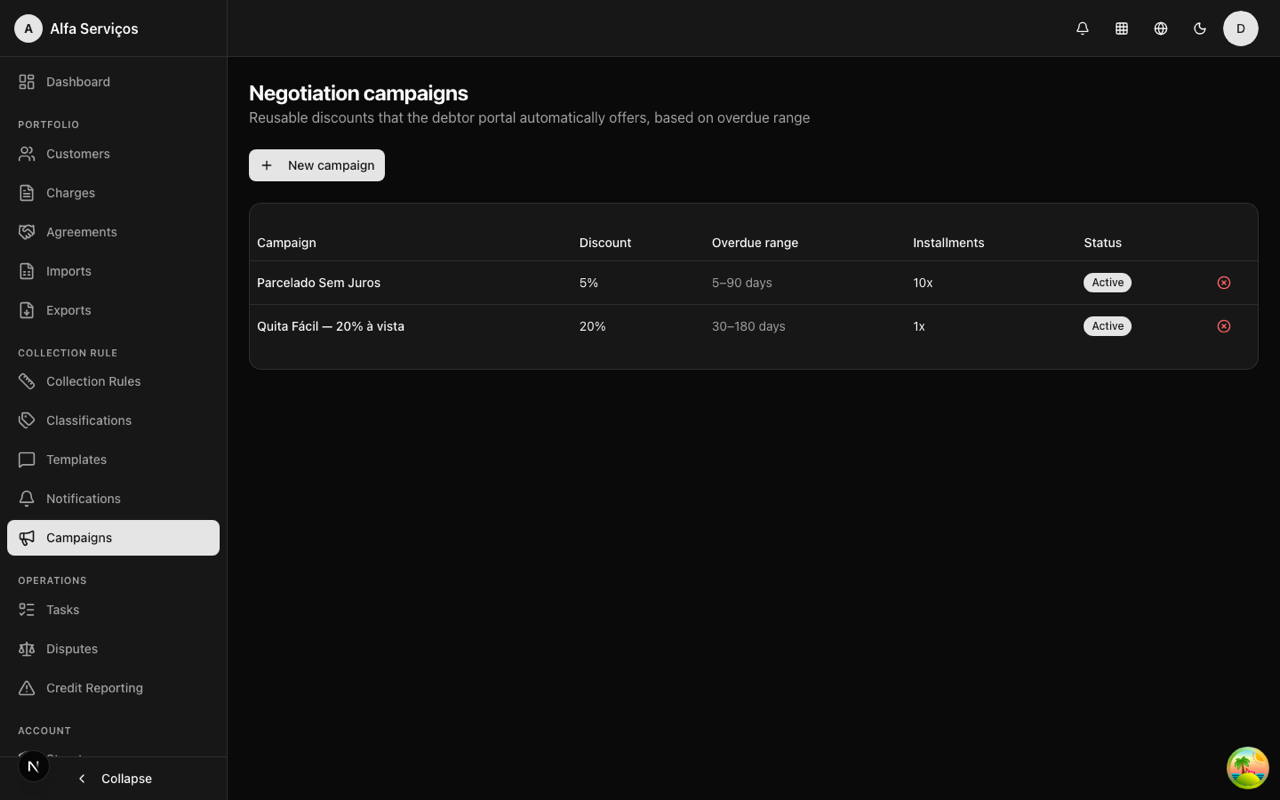
Task: Click Quita Fácil — 20% à vista name
Action: pyautogui.click(x=331, y=326)
